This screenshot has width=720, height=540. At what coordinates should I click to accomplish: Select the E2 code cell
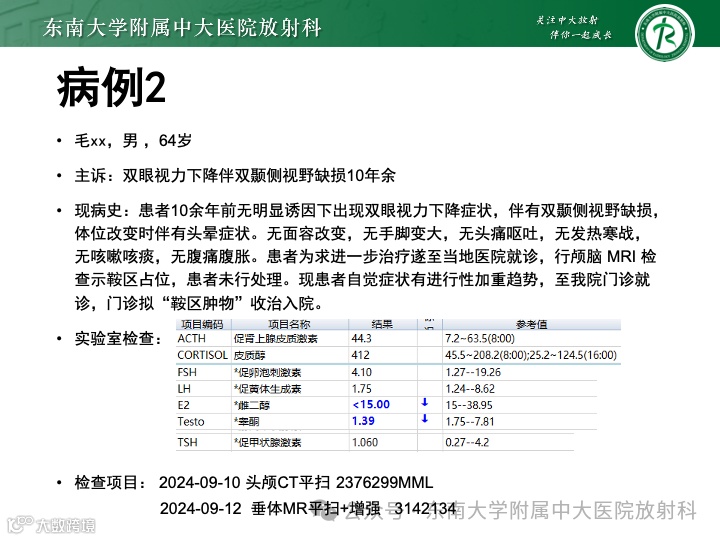[x=183, y=405]
